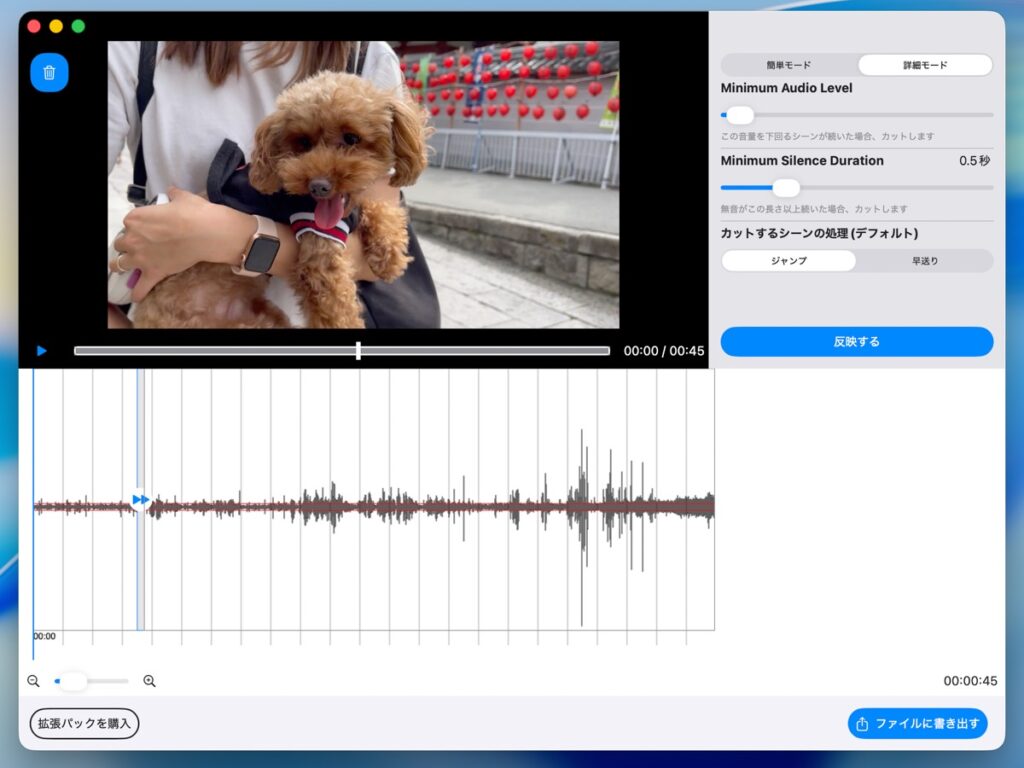Click the green fullscreen window button

pyautogui.click(x=78, y=26)
